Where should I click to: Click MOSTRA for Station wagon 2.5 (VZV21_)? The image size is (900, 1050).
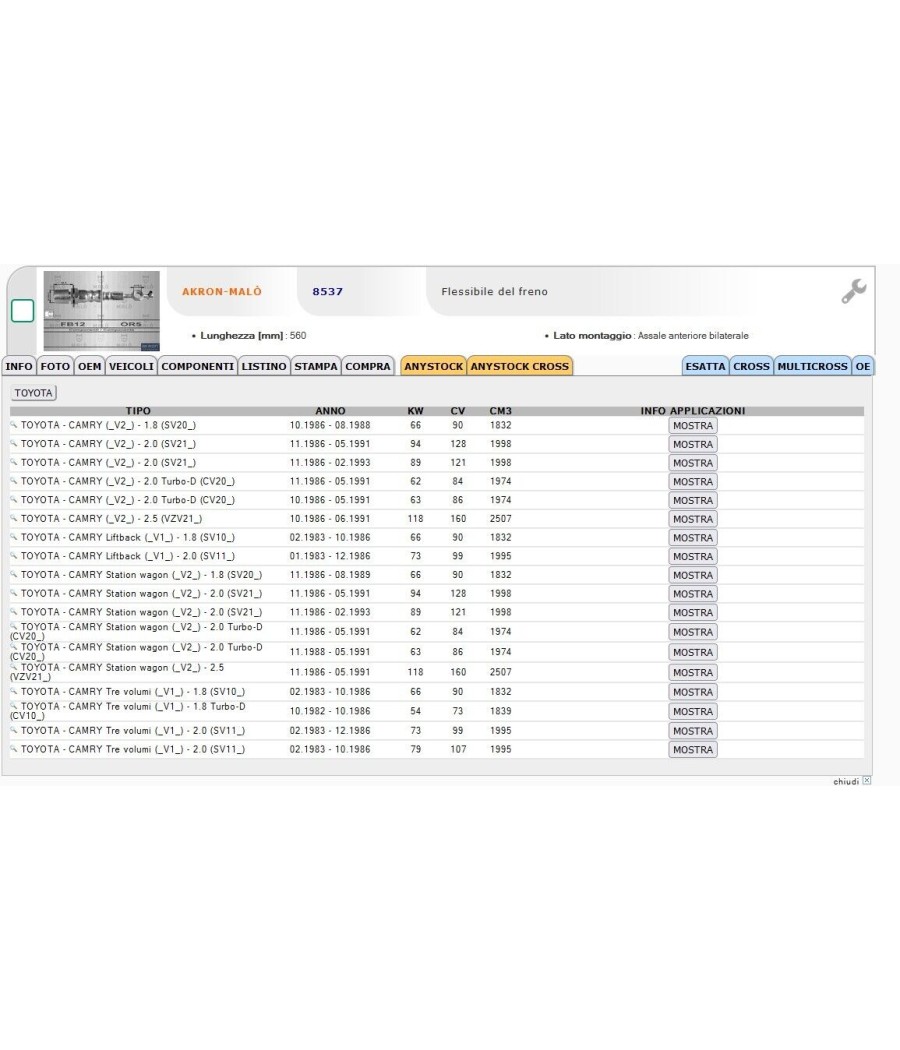point(693,673)
